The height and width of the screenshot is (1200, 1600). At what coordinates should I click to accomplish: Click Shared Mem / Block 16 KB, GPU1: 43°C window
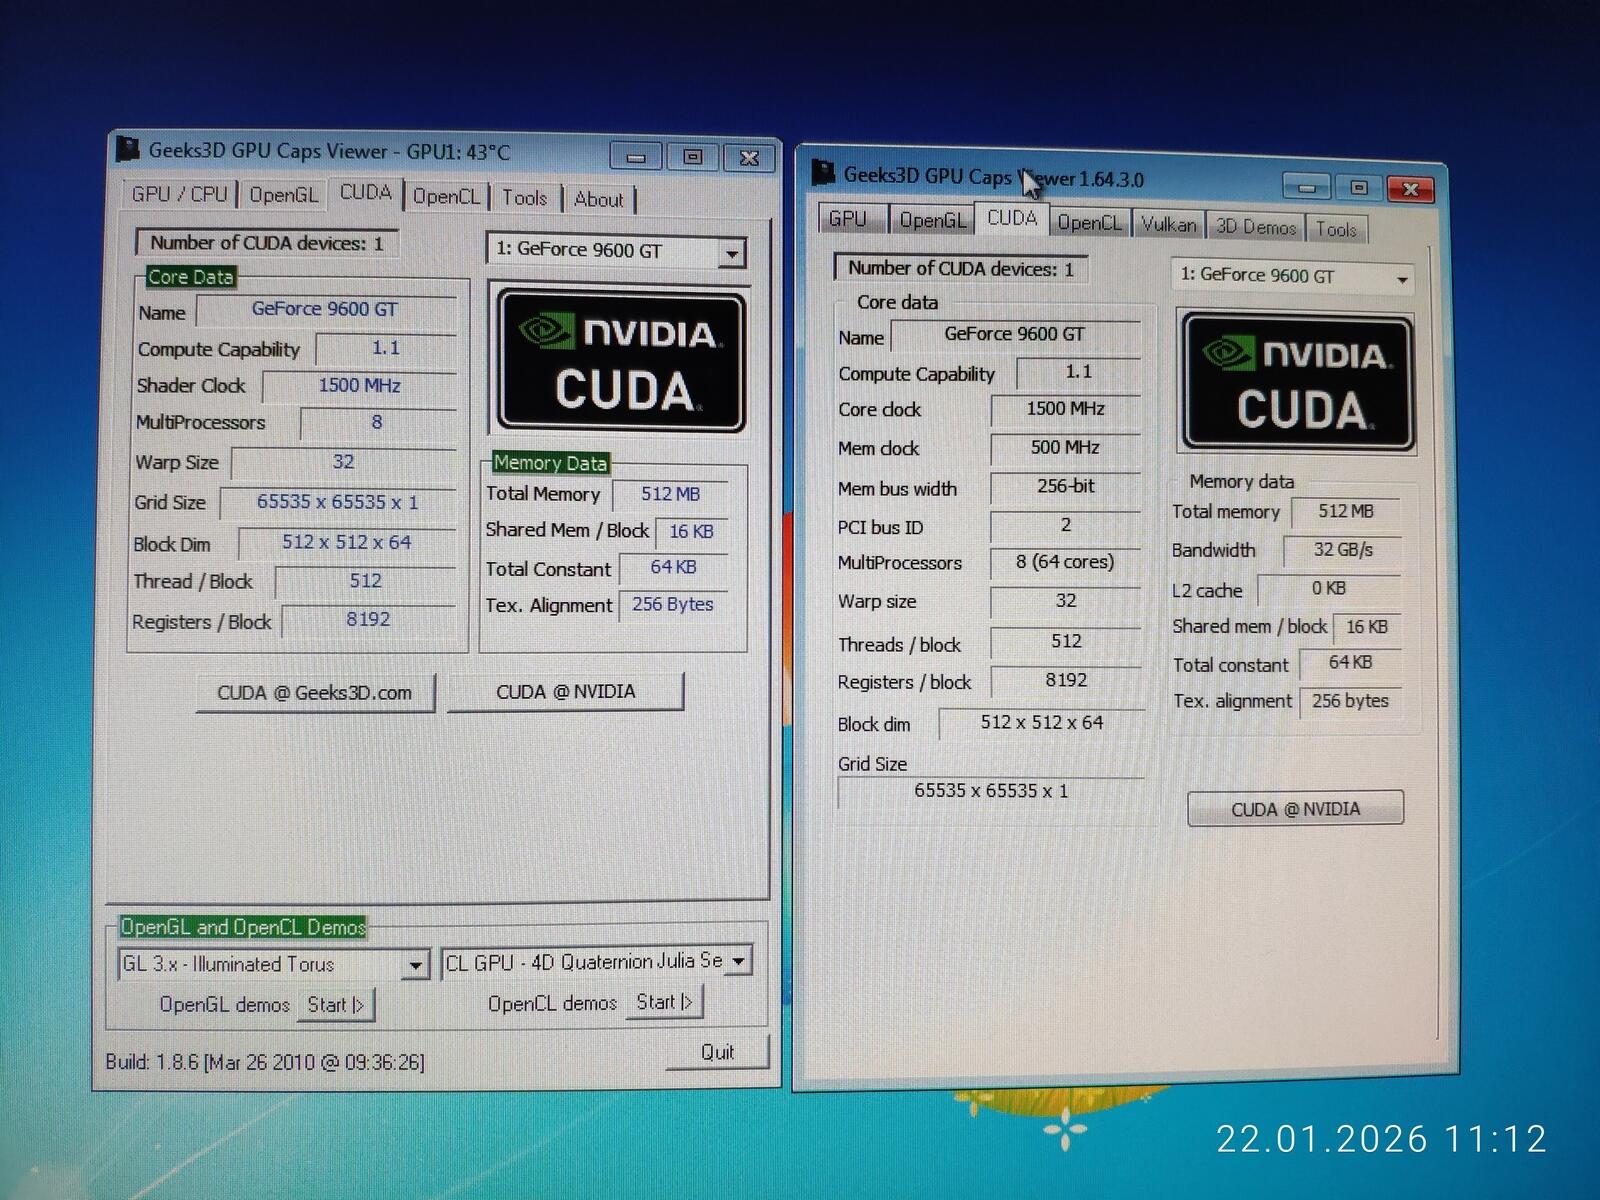coord(692,531)
